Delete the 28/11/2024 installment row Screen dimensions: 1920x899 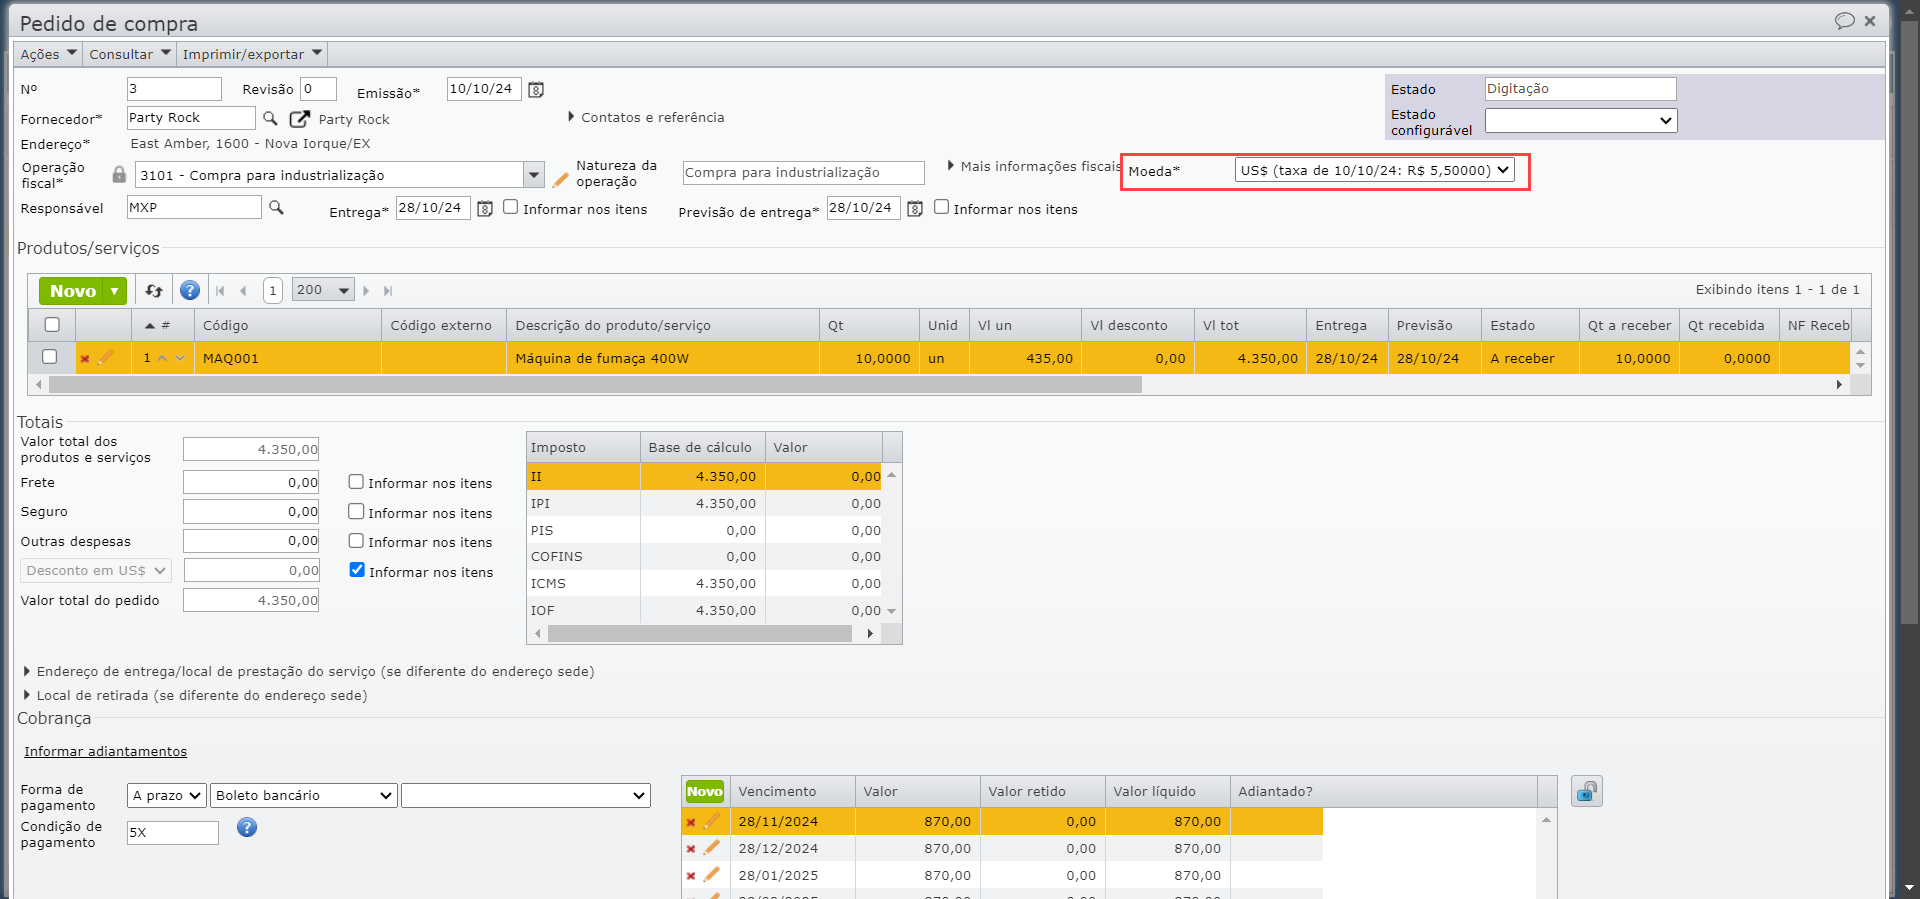click(690, 822)
